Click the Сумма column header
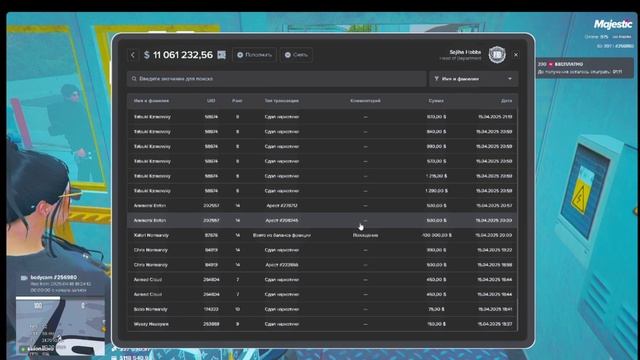 (436, 100)
